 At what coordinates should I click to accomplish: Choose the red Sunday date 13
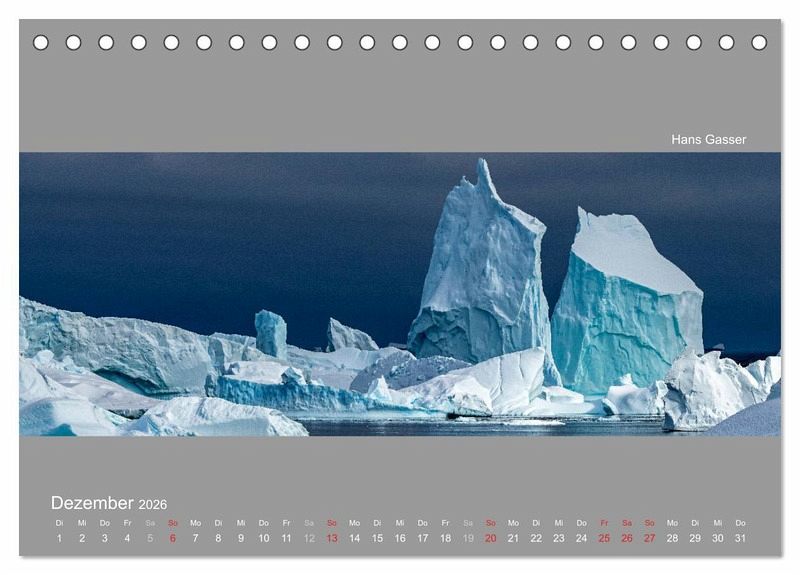pyautogui.click(x=332, y=538)
